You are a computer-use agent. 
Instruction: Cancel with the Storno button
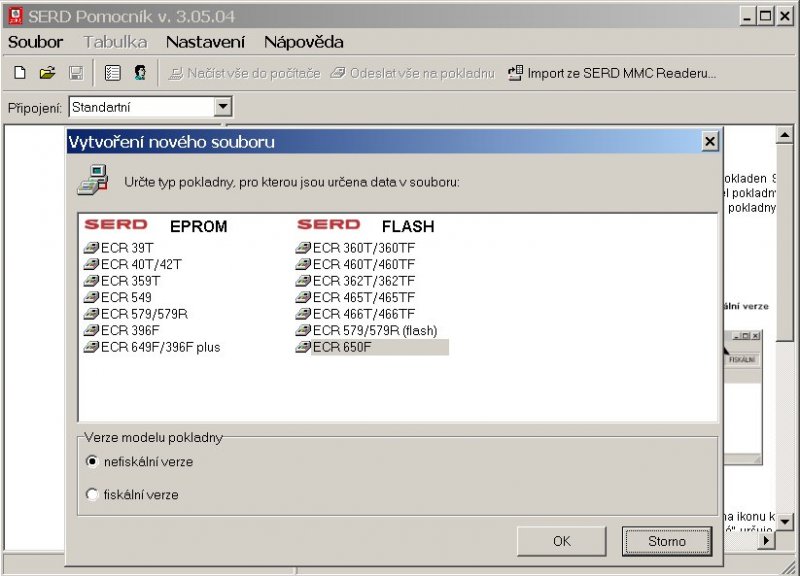666,541
